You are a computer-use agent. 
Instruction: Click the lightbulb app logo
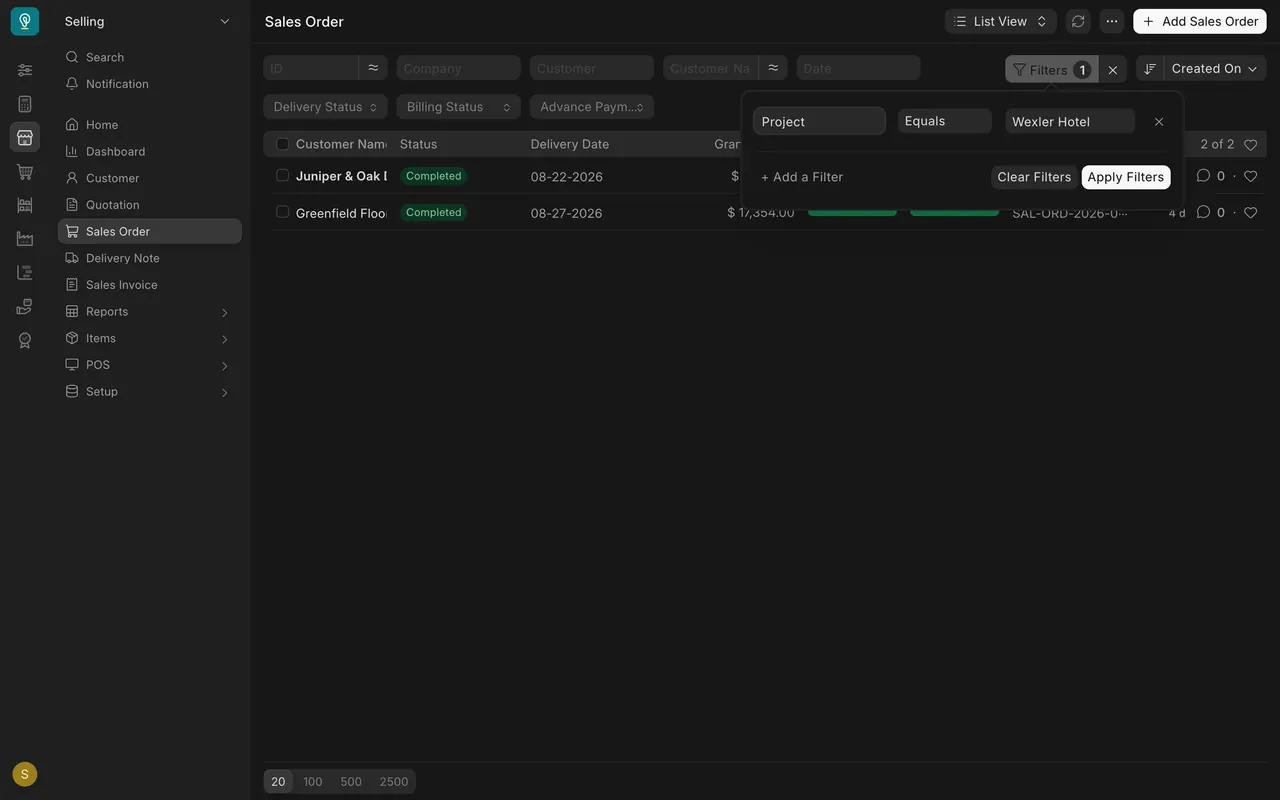(x=25, y=21)
